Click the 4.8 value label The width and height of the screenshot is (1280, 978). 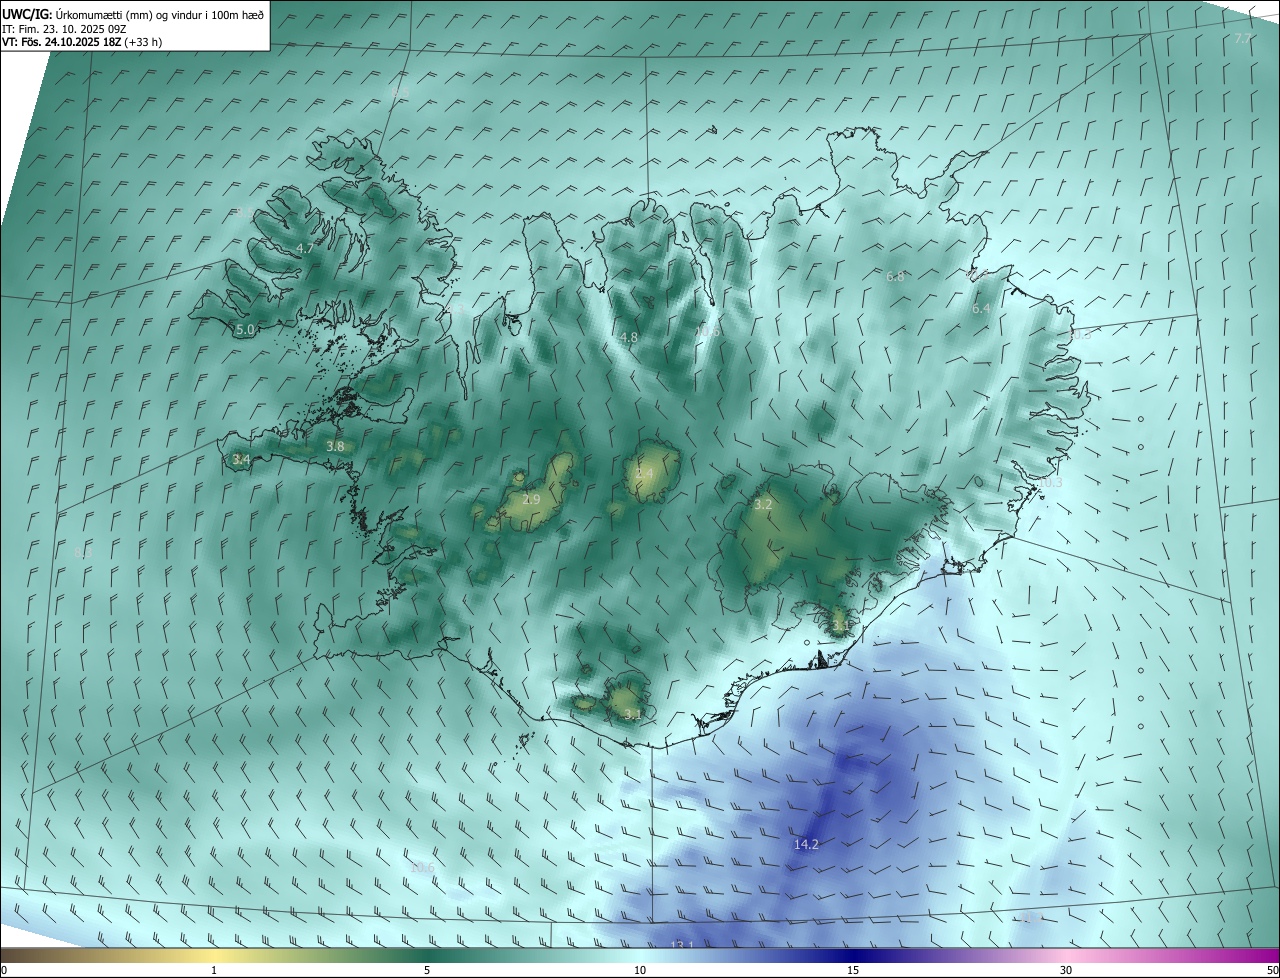point(628,338)
